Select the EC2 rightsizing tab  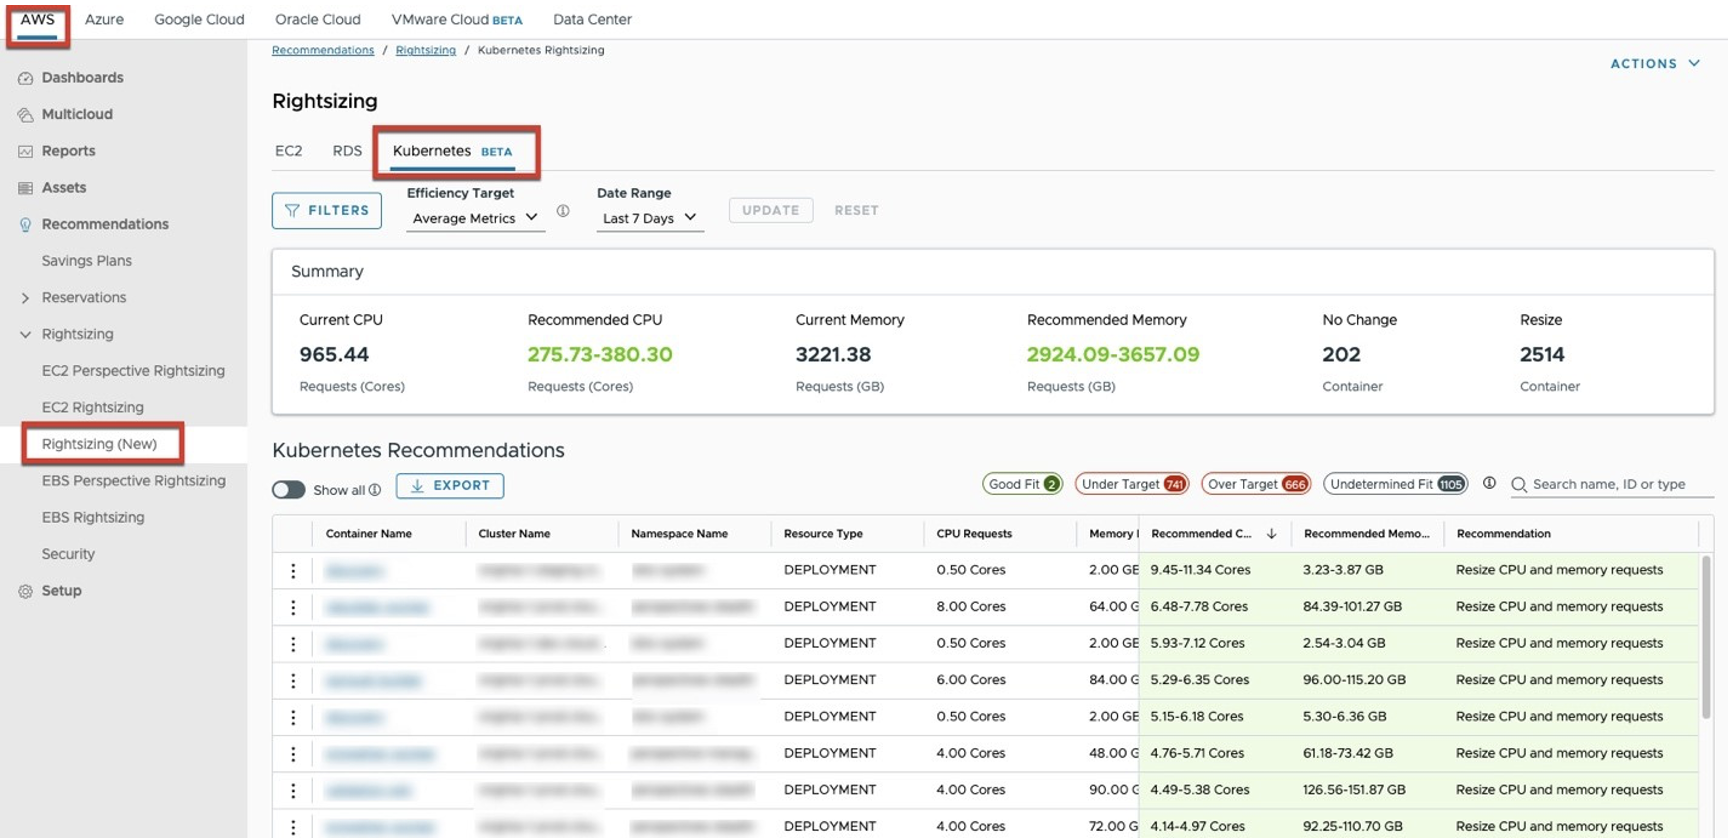tap(288, 151)
